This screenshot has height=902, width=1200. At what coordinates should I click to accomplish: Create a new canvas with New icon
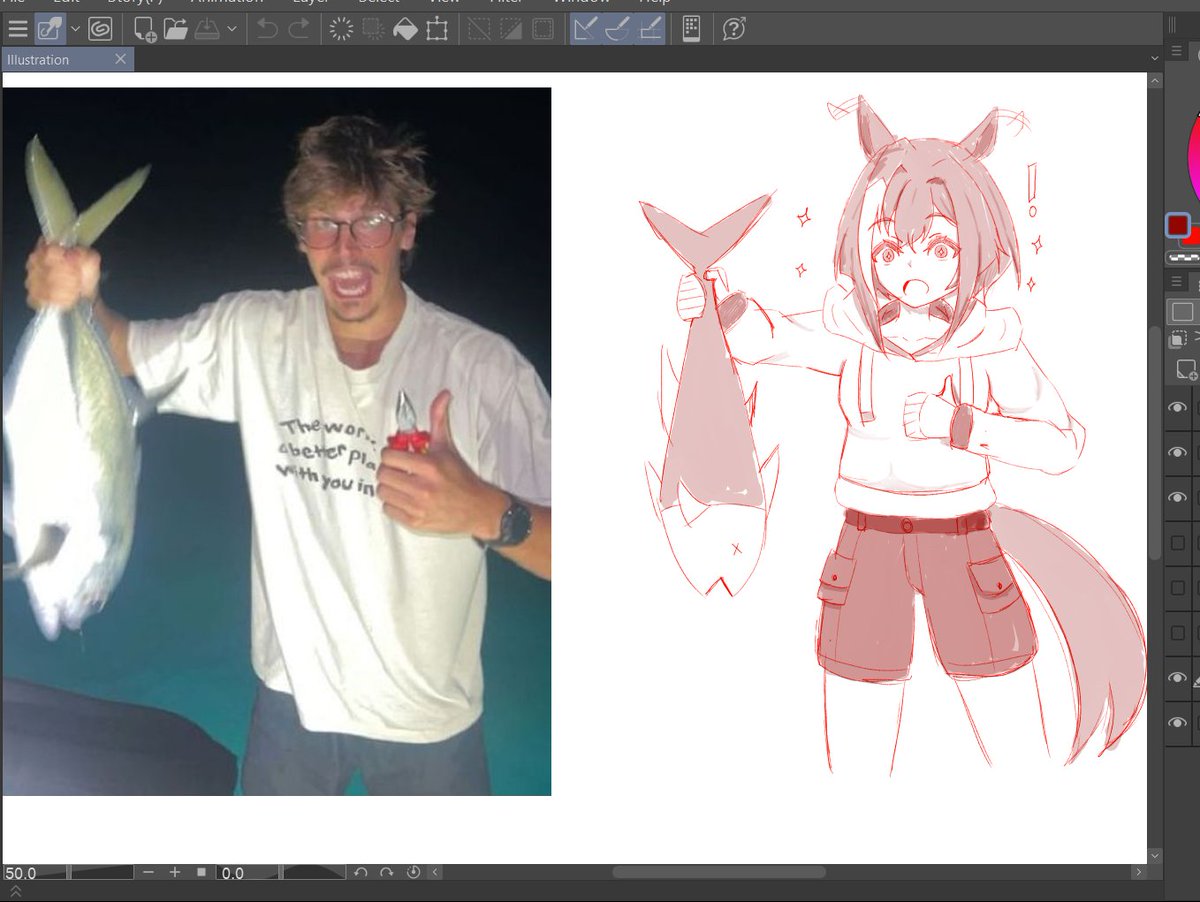tap(145, 29)
